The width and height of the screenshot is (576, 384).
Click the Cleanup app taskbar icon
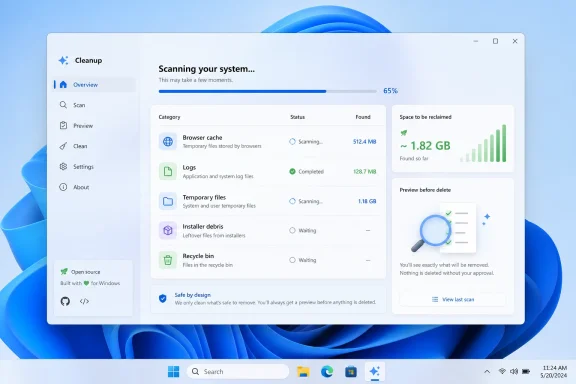[375, 372]
